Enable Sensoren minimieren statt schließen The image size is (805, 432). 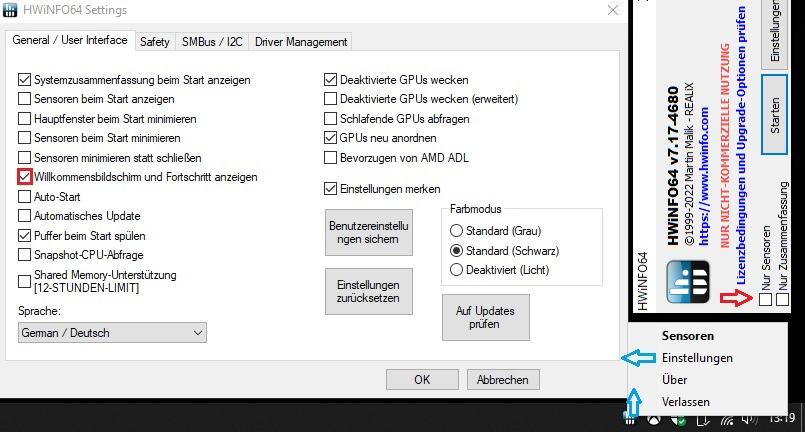[24, 158]
